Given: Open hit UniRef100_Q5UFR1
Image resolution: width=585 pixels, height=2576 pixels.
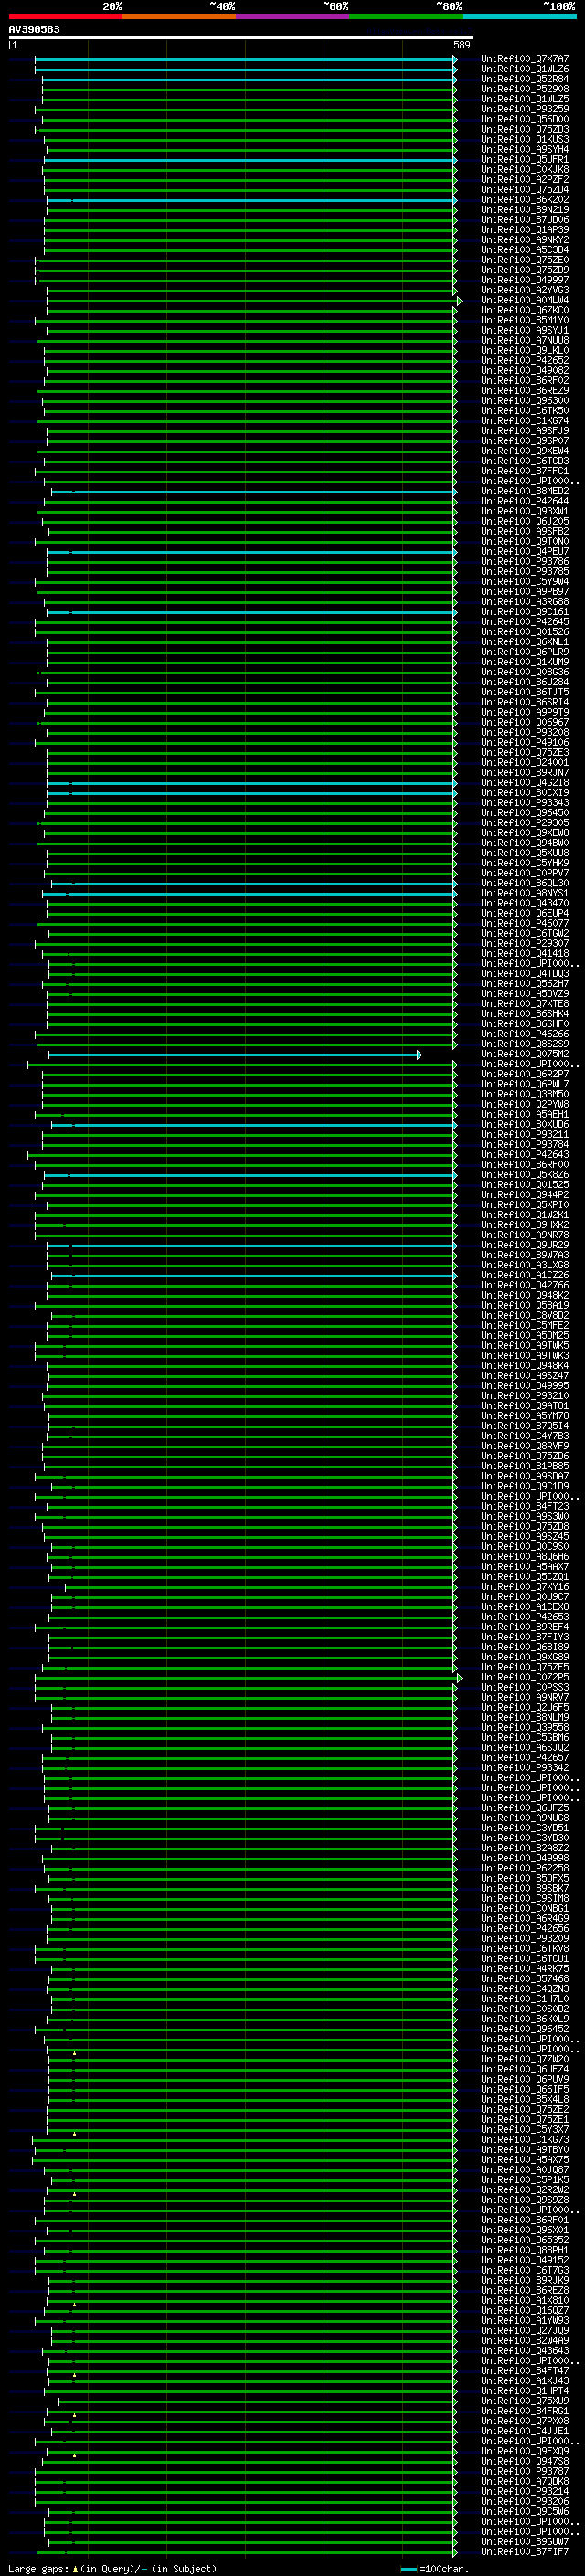Looking at the screenshot, I should click(x=524, y=160).
